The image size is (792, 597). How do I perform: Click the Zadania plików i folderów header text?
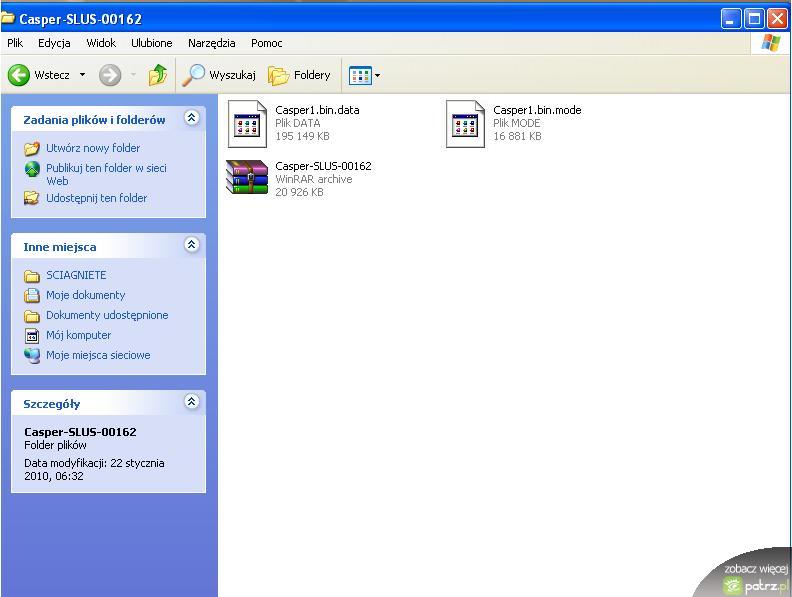pyautogui.click(x=94, y=120)
